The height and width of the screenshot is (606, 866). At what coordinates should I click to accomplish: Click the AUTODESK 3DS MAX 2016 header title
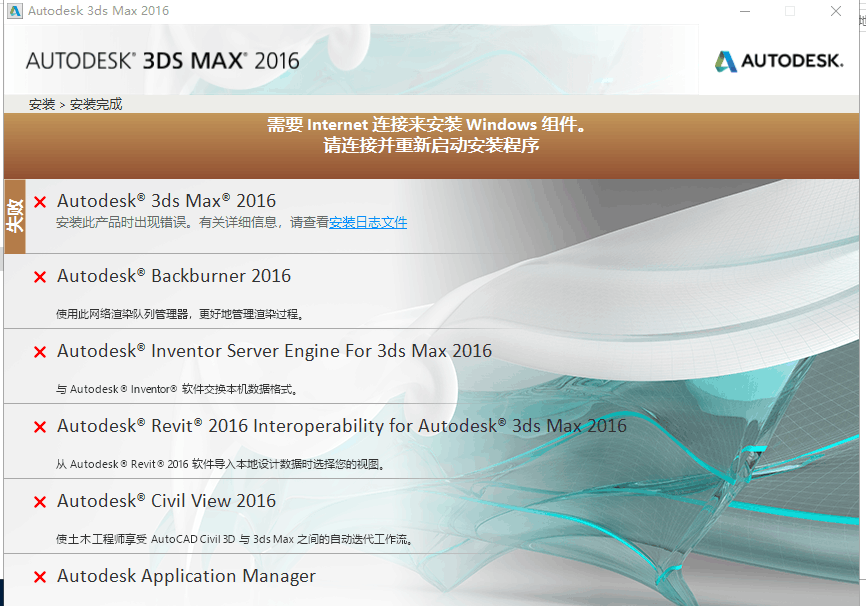pos(162,61)
